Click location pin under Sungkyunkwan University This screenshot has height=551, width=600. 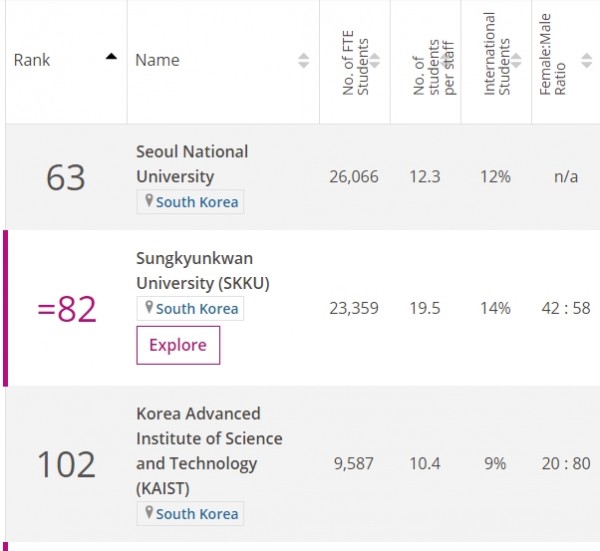pyautogui.click(x=149, y=308)
